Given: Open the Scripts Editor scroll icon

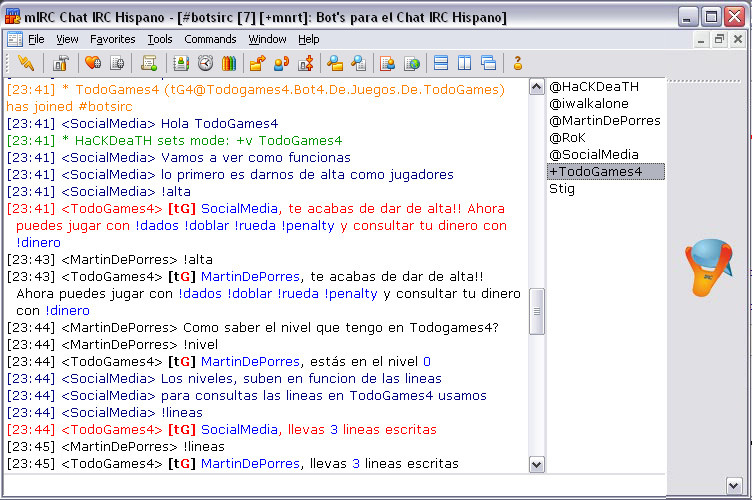Looking at the screenshot, I should tap(149, 63).
